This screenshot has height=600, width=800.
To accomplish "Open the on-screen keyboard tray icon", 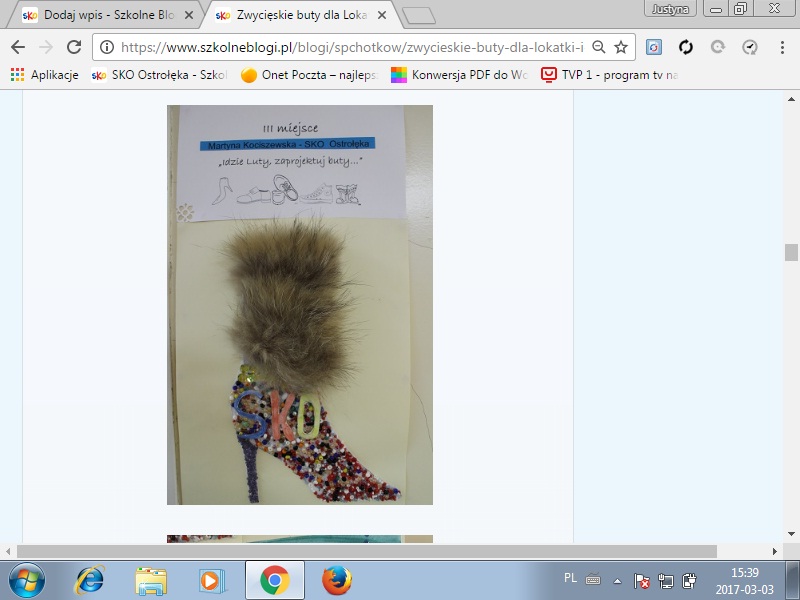I will 593,580.
